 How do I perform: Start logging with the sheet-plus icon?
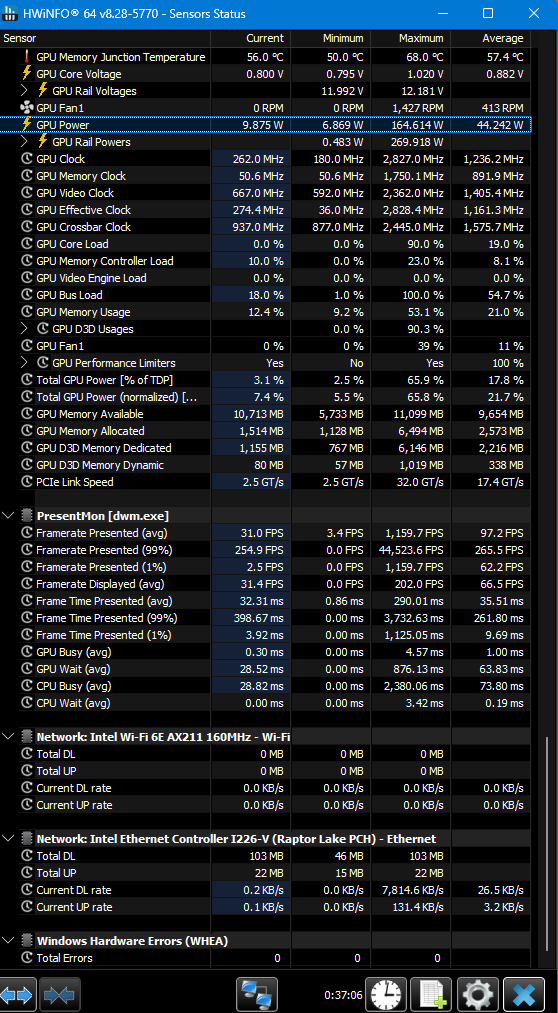click(431, 994)
